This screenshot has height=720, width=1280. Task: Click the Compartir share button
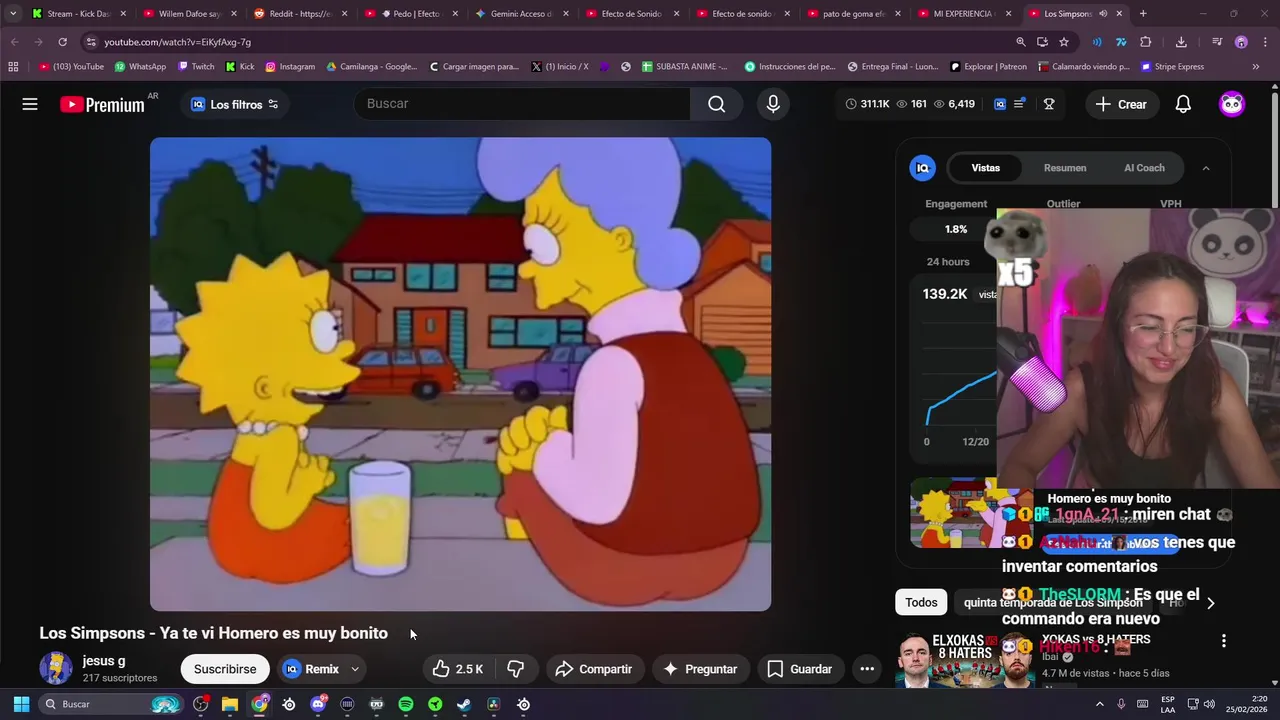[x=594, y=669]
